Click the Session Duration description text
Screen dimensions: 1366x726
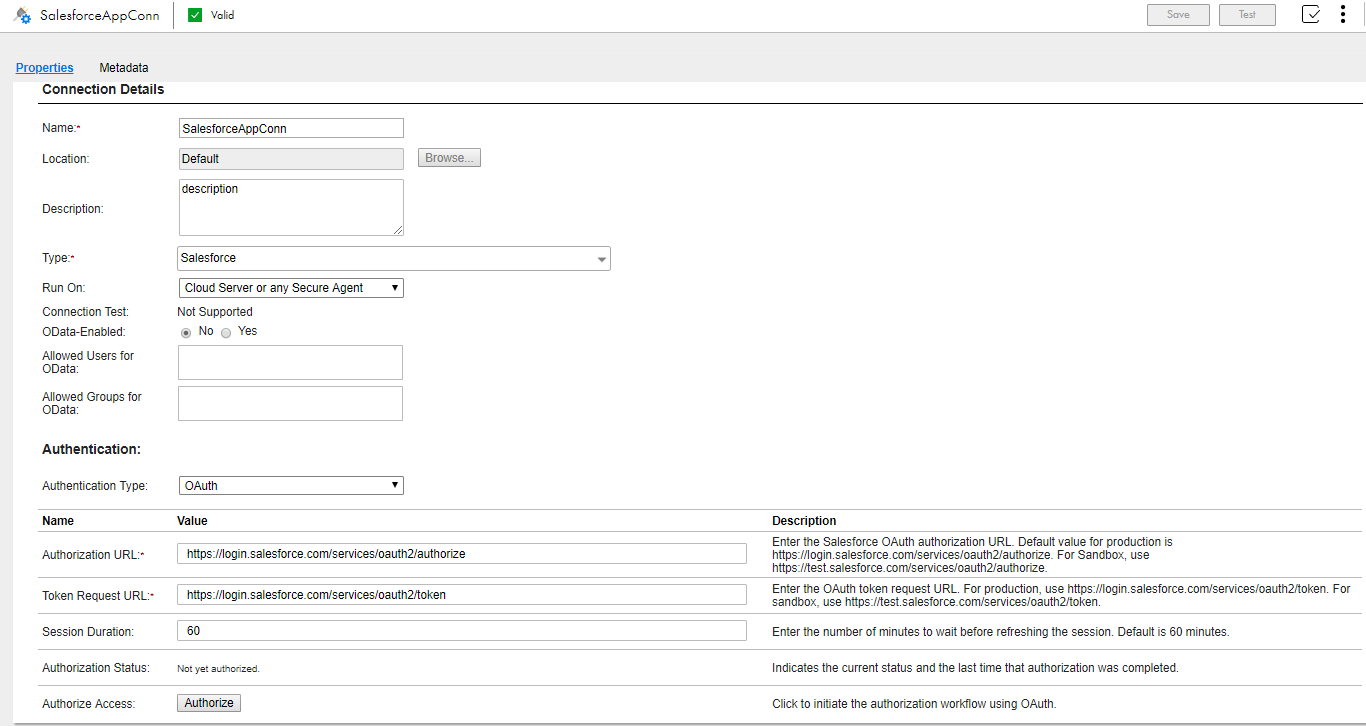tap(1000, 632)
